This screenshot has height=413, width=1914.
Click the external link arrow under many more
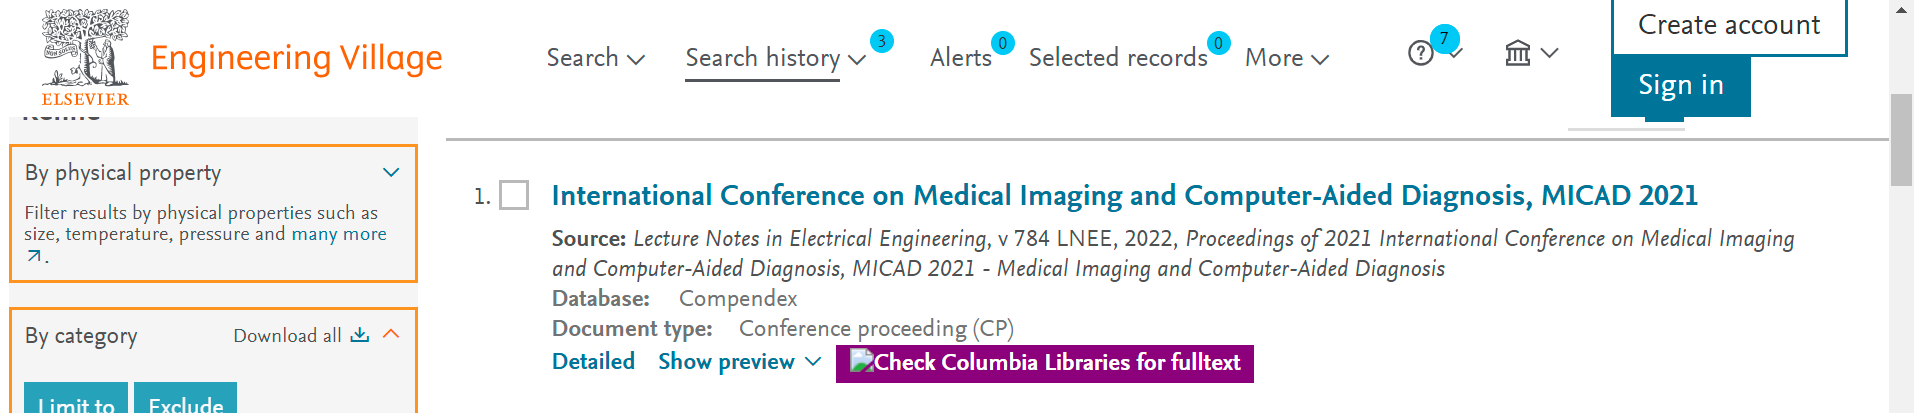coord(34,256)
